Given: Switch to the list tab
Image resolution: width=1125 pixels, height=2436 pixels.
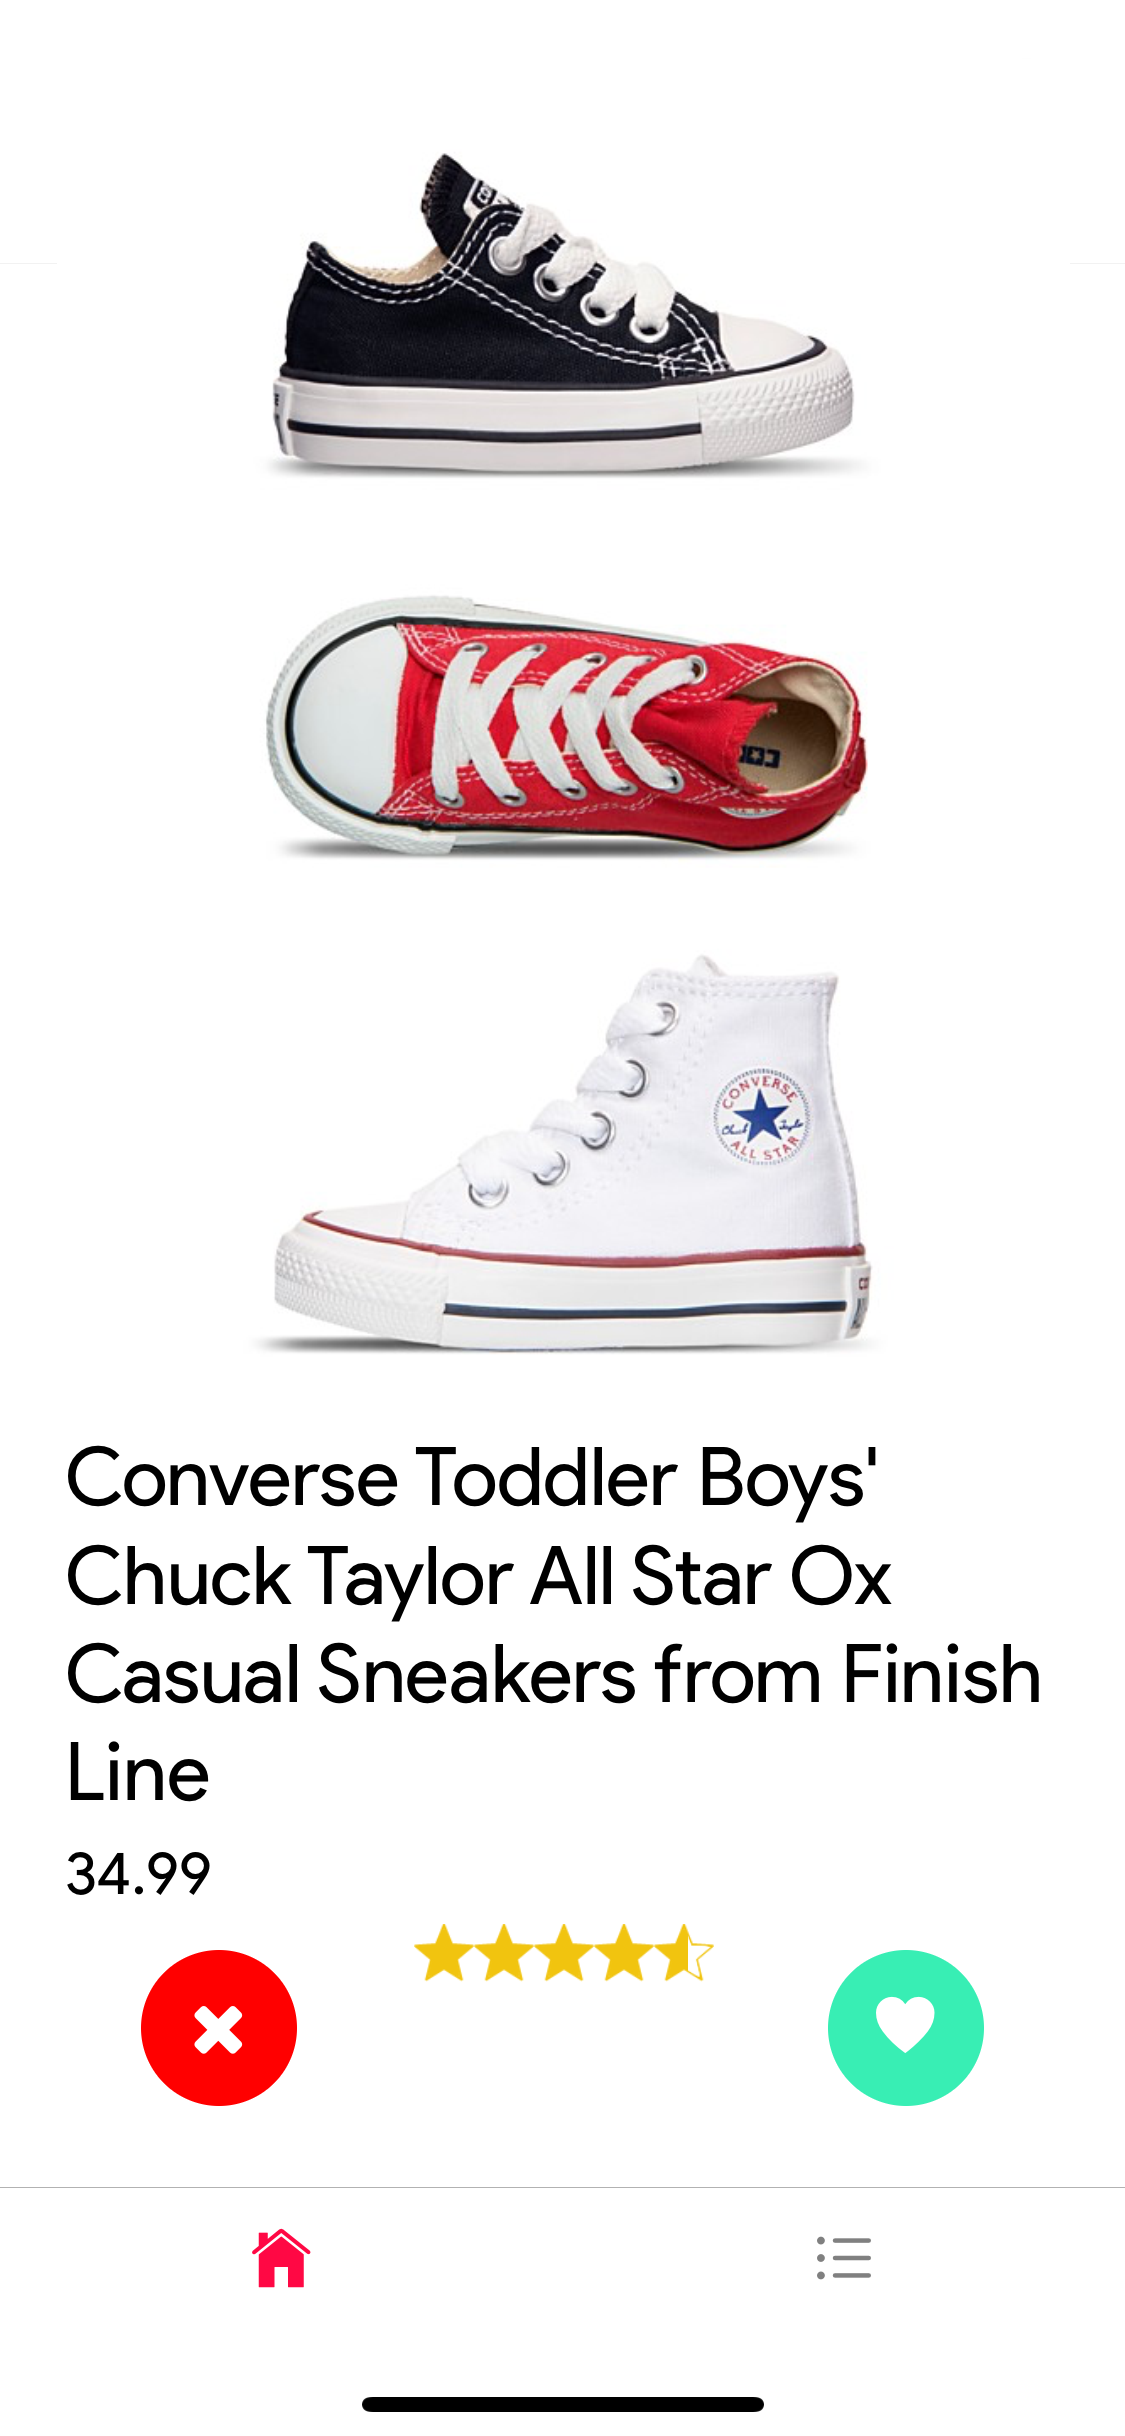Looking at the screenshot, I should 844,2258.
